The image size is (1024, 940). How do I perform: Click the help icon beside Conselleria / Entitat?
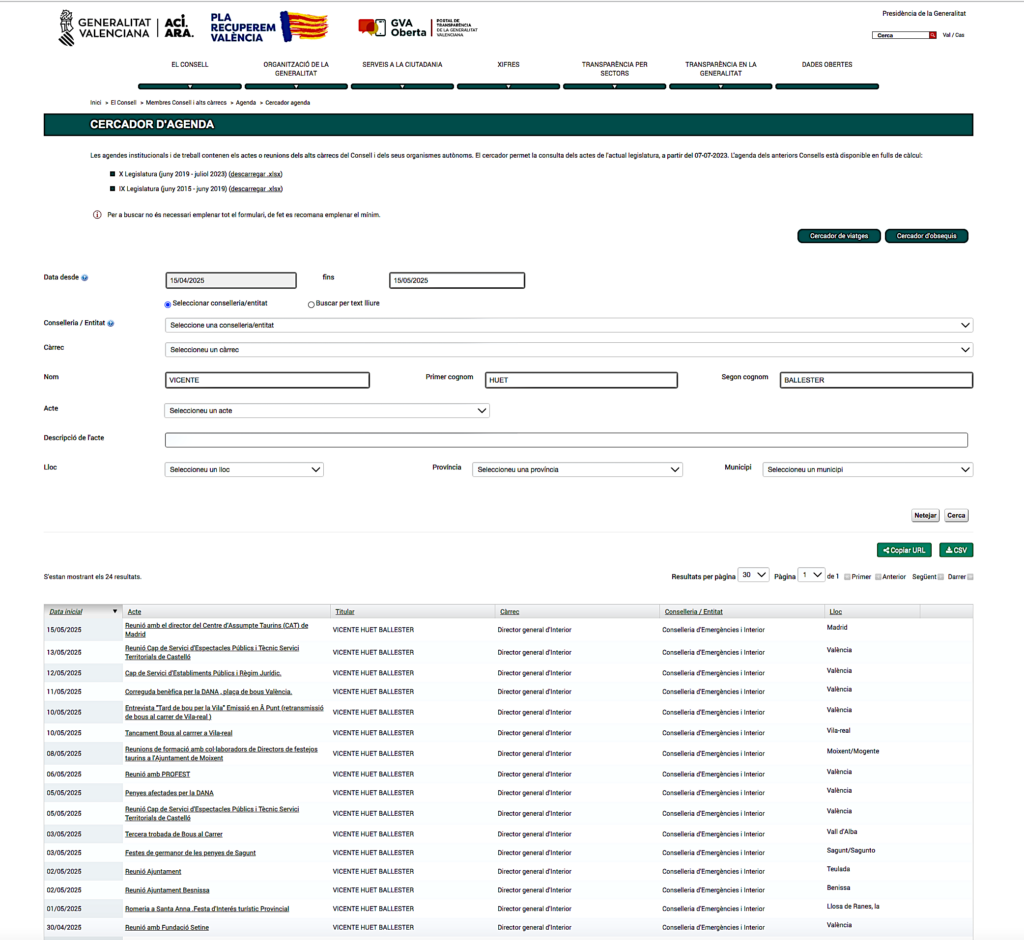click(x=110, y=324)
